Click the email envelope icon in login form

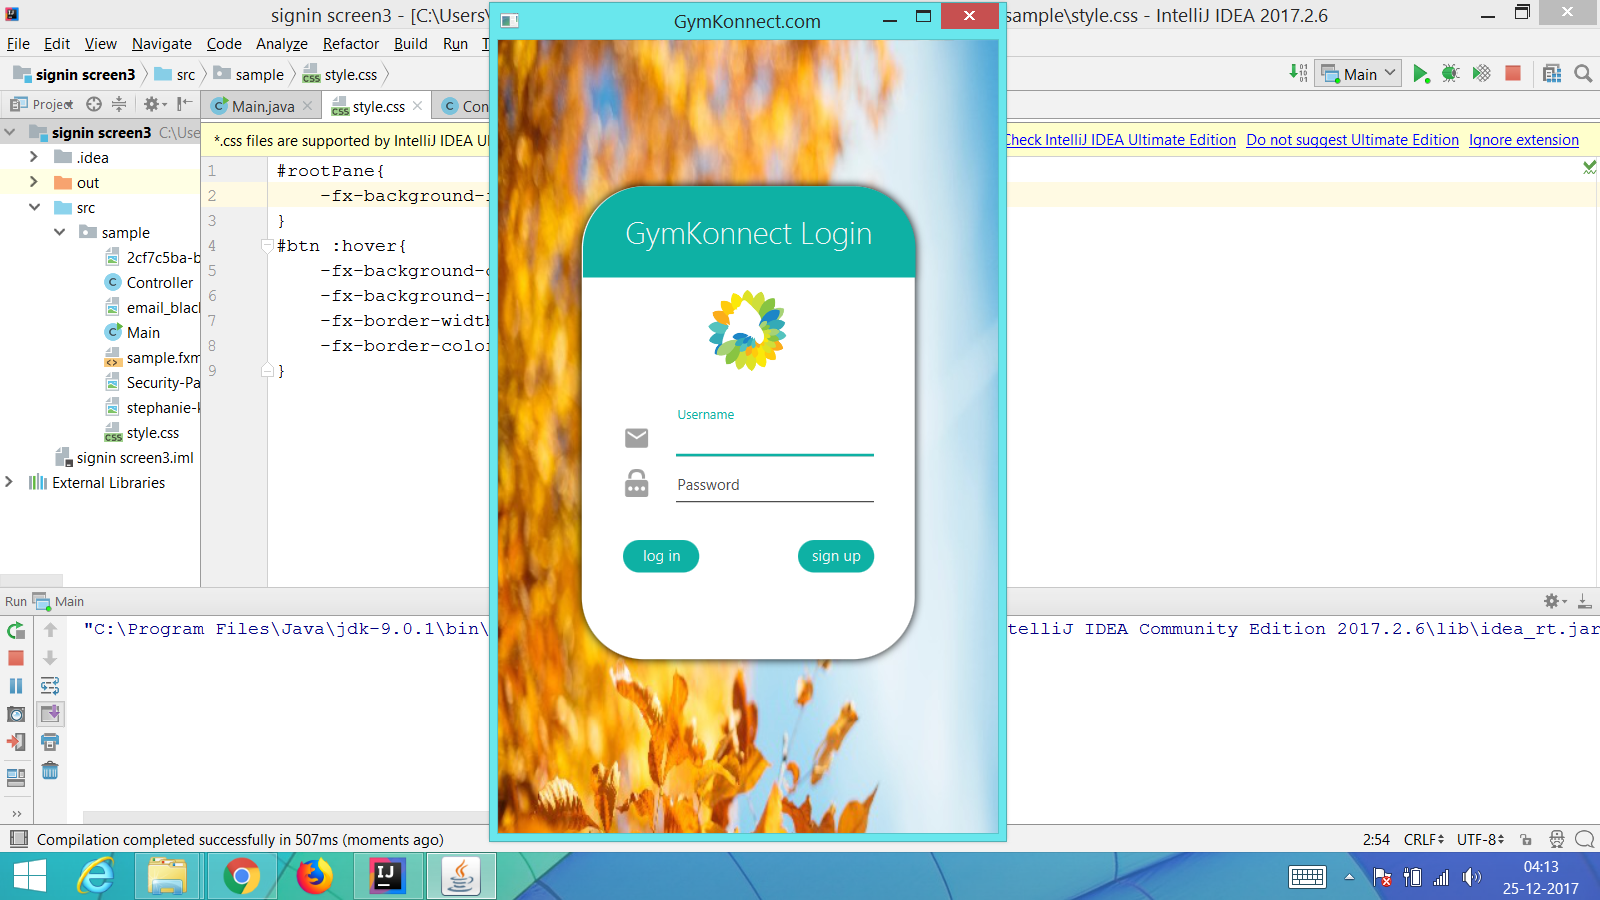pyautogui.click(x=637, y=438)
